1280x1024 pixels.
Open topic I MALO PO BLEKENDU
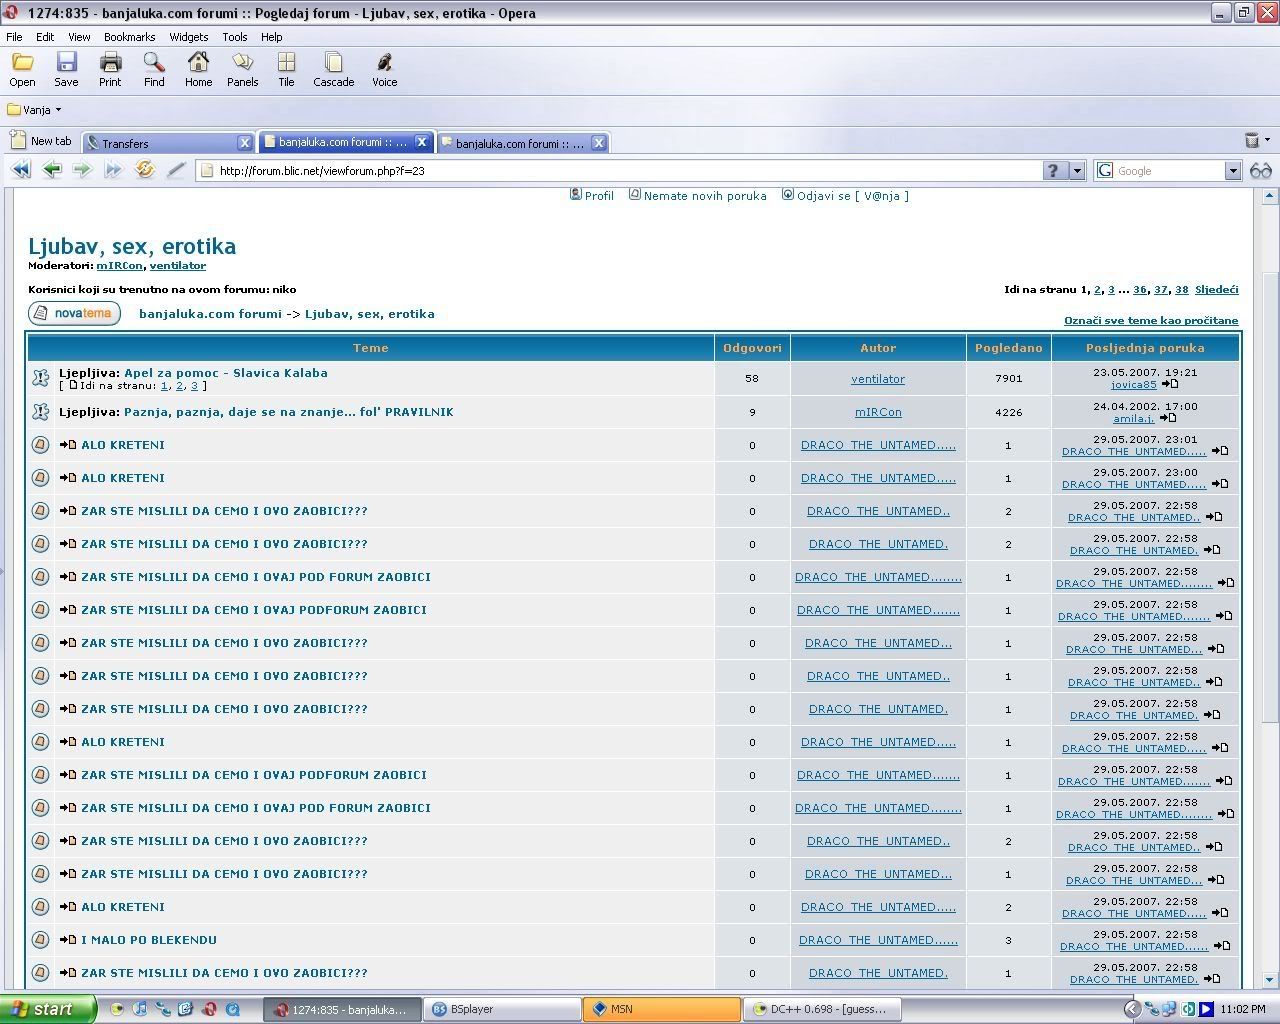(149, 940)
